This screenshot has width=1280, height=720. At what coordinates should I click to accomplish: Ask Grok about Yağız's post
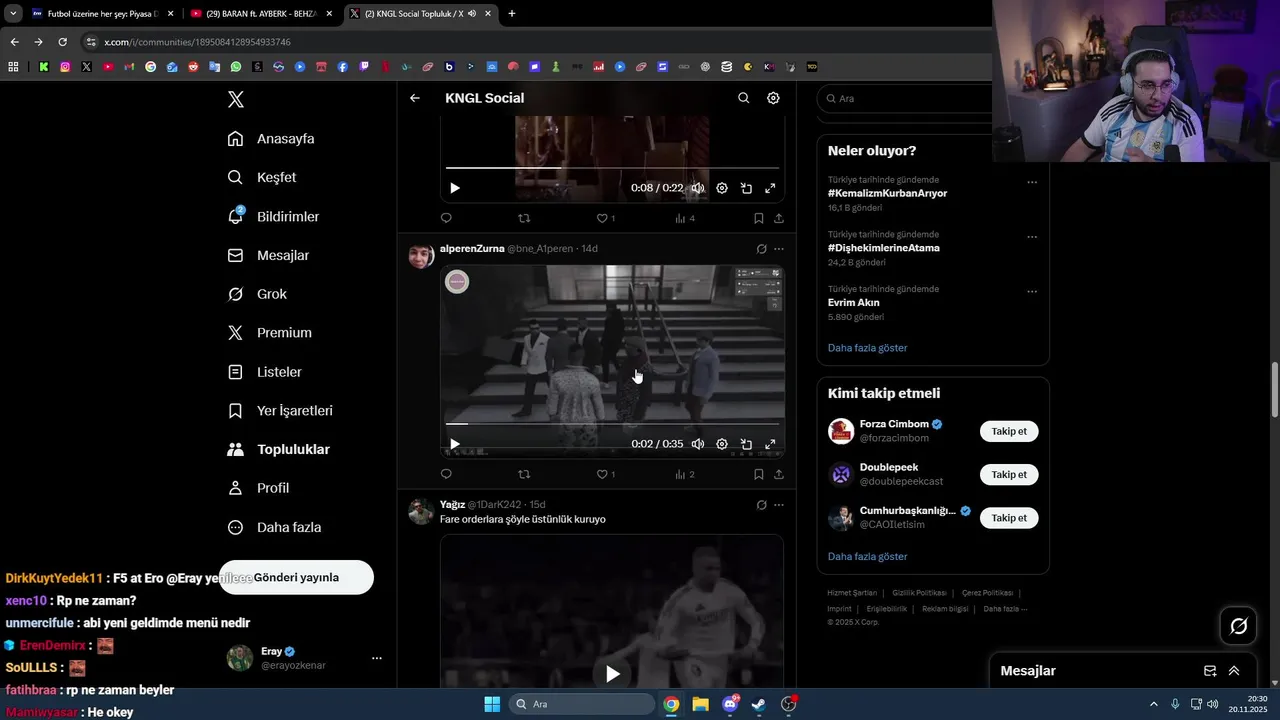[761, 505]
